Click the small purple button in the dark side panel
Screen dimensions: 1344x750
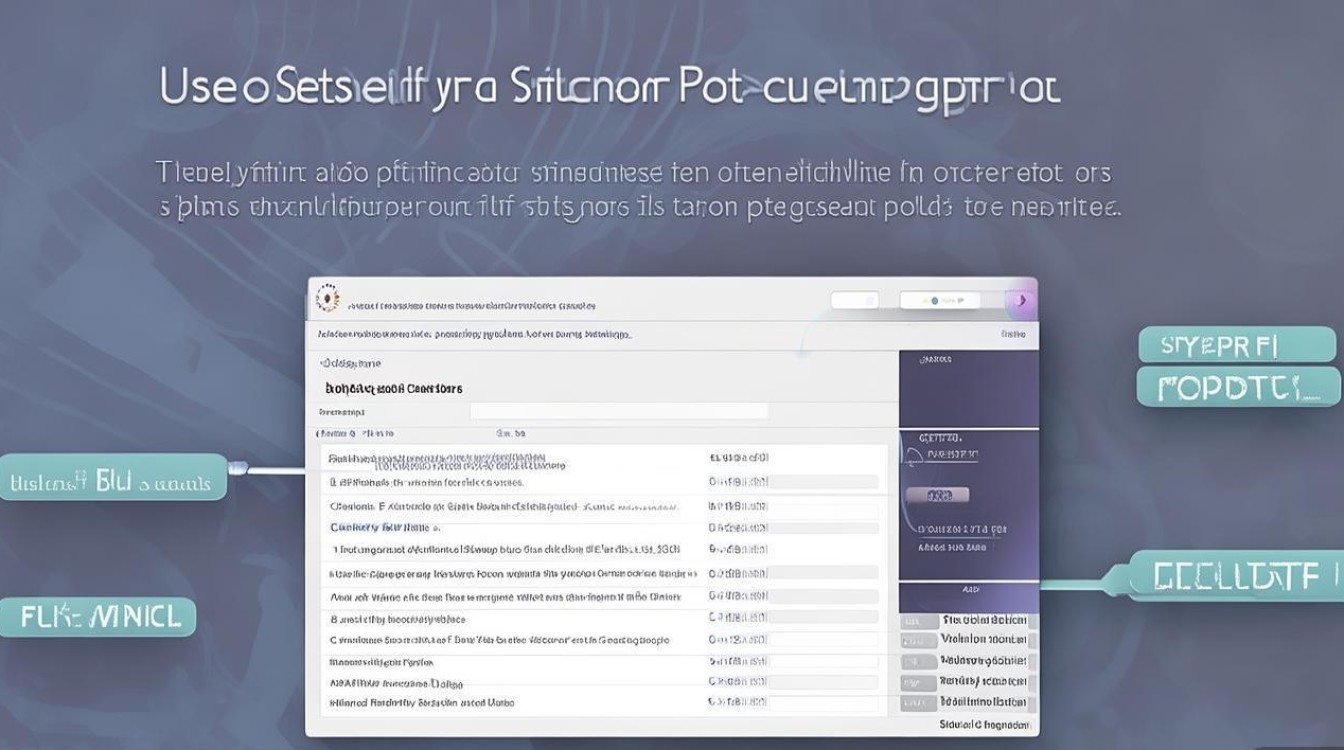[936, 495]
